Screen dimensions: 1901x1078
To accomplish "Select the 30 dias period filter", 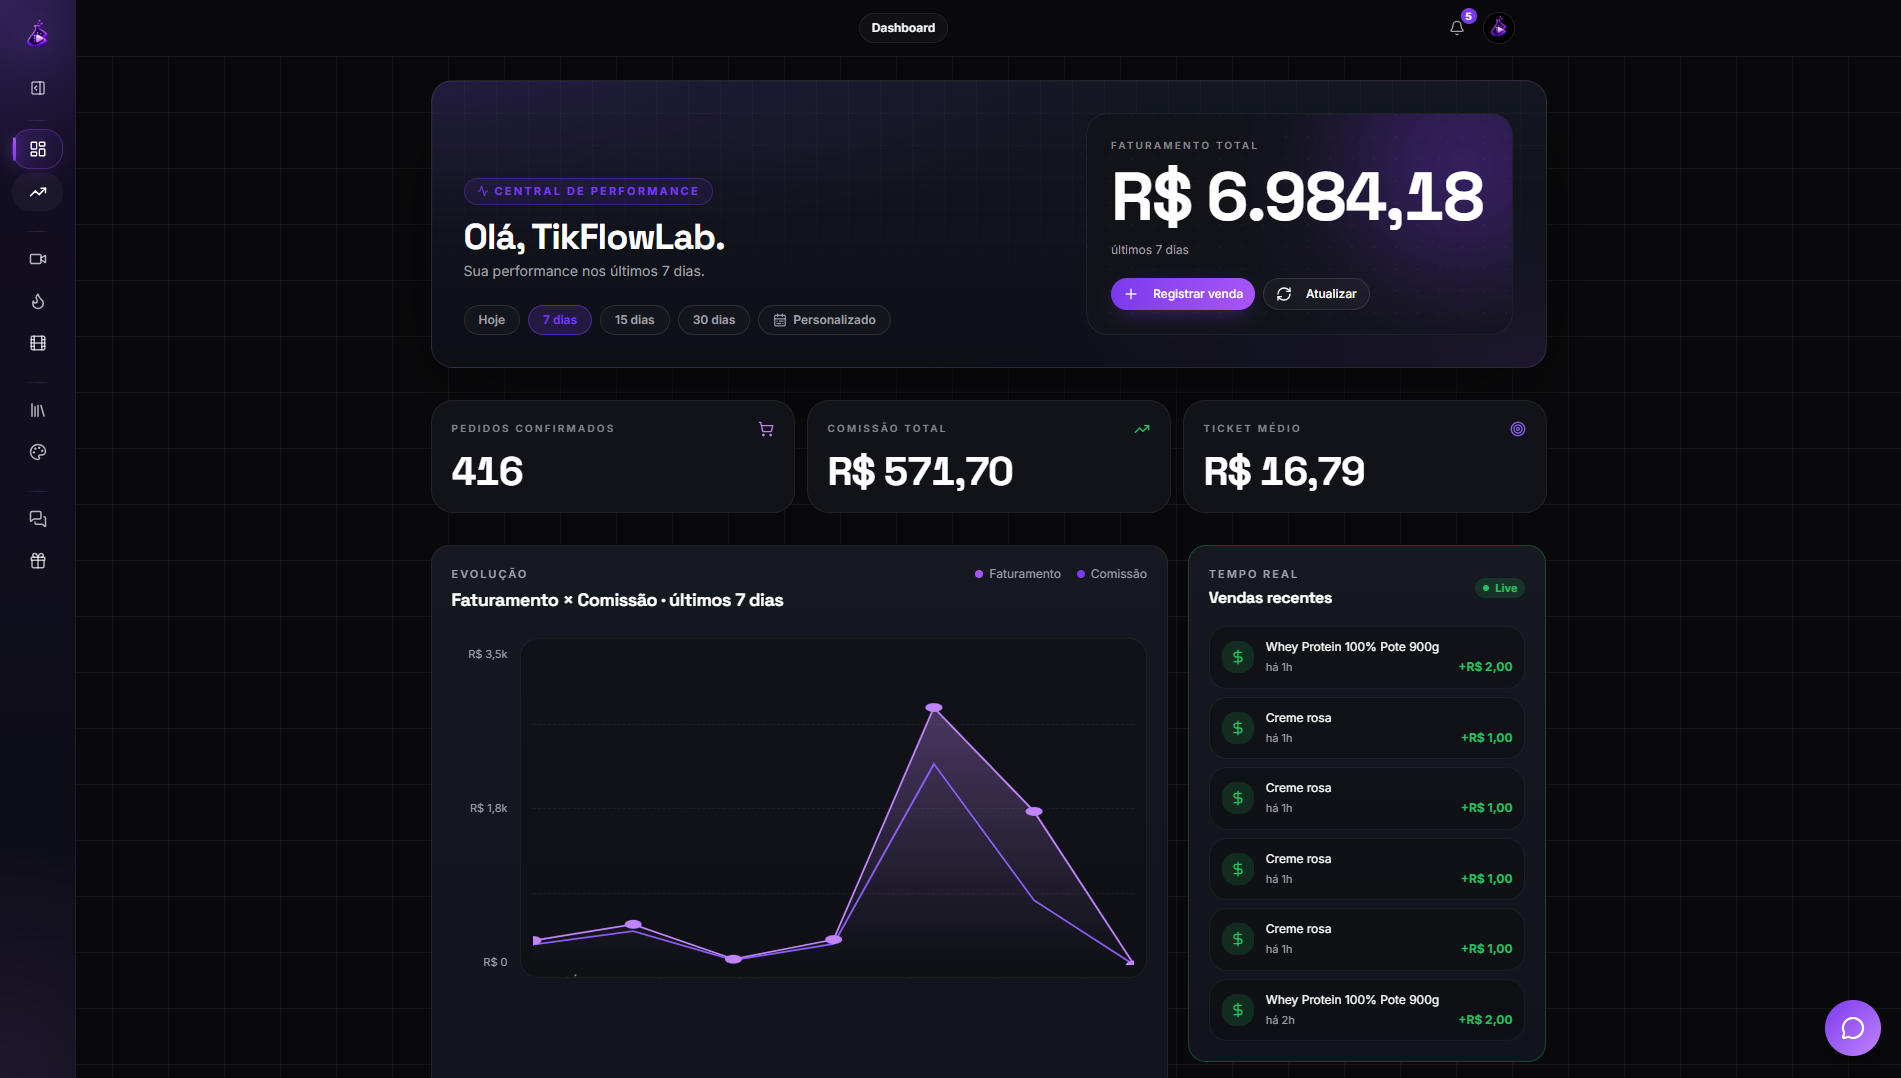I will 714,320.
